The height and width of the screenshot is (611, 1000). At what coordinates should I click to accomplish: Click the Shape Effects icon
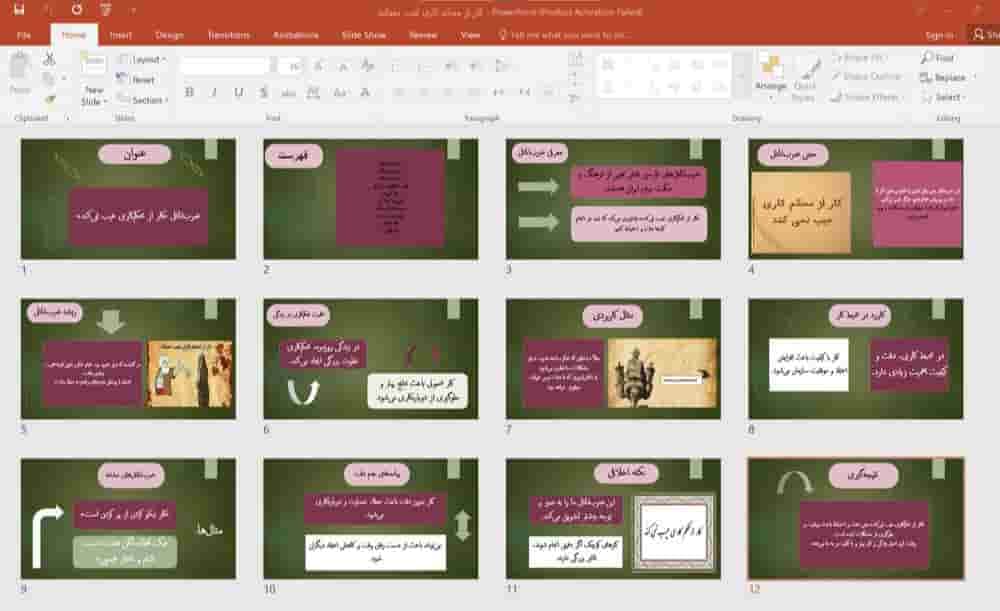pyautogui.click(x=836, y=97)
